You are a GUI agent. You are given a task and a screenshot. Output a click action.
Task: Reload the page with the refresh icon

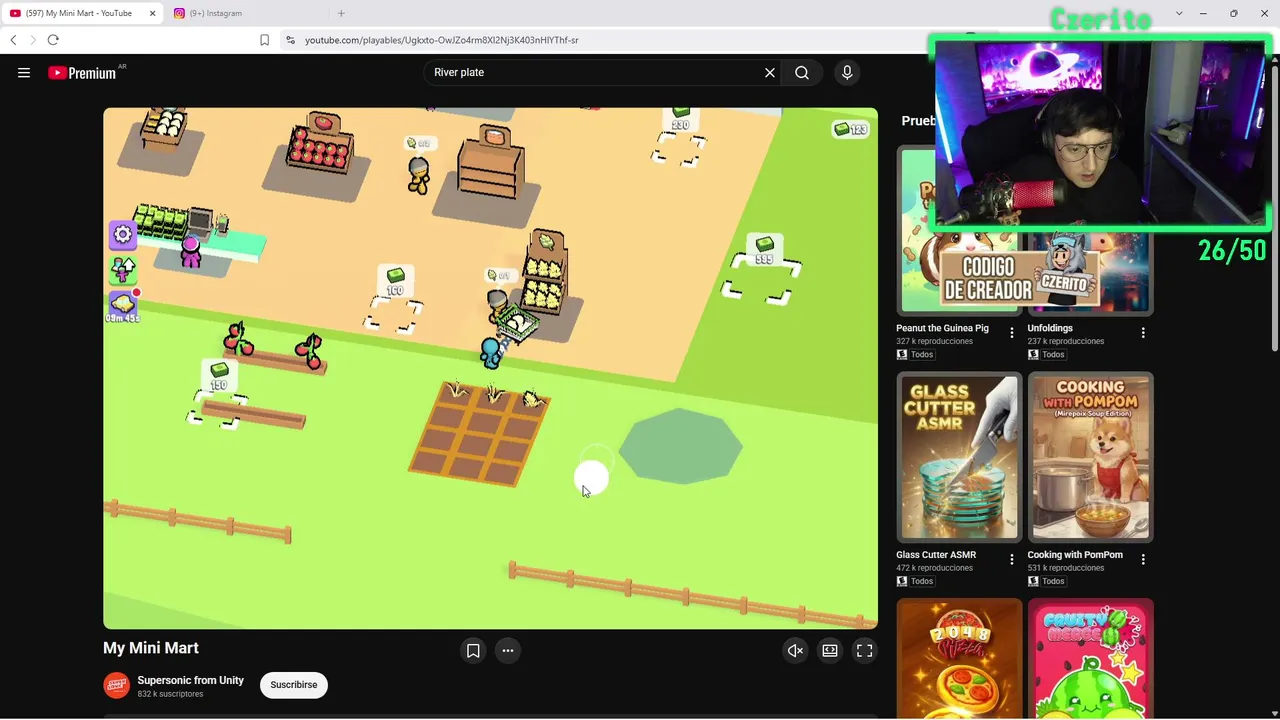53,40
